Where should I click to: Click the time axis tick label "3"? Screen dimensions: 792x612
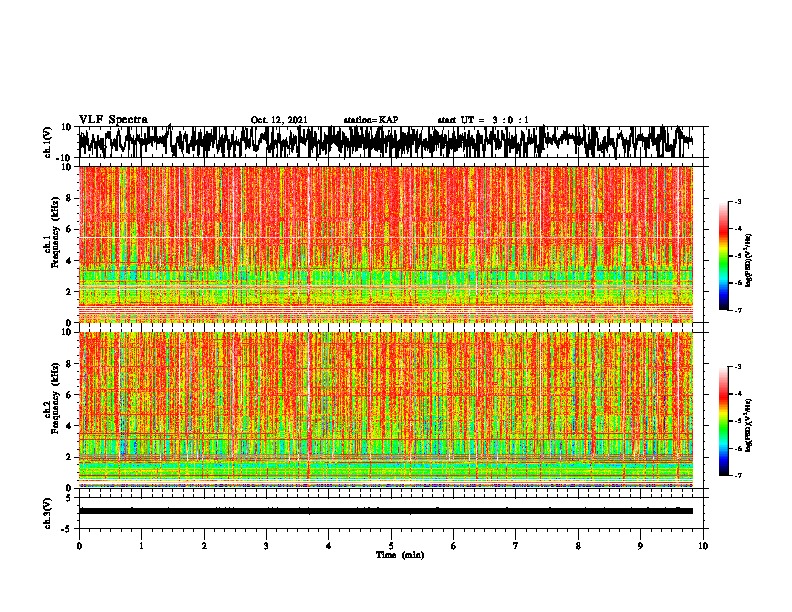coord(266,546)
